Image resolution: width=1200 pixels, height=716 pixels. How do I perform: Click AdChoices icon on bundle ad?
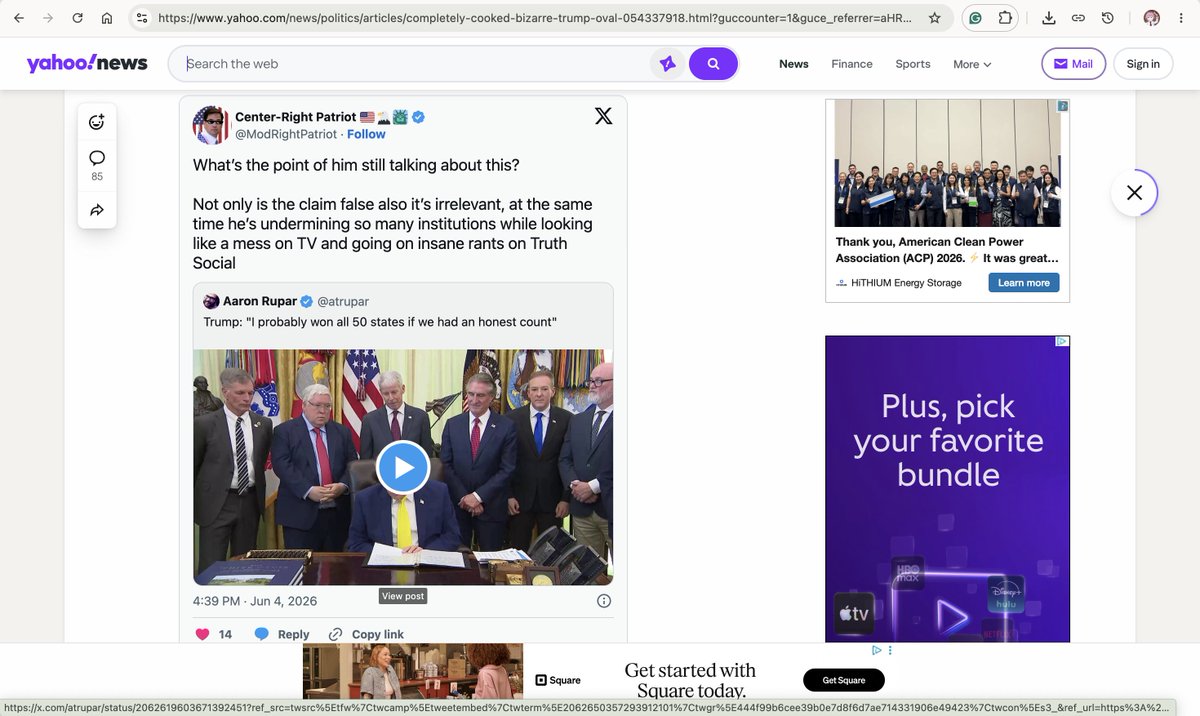pyautogui.click(x=1063, y=341)
